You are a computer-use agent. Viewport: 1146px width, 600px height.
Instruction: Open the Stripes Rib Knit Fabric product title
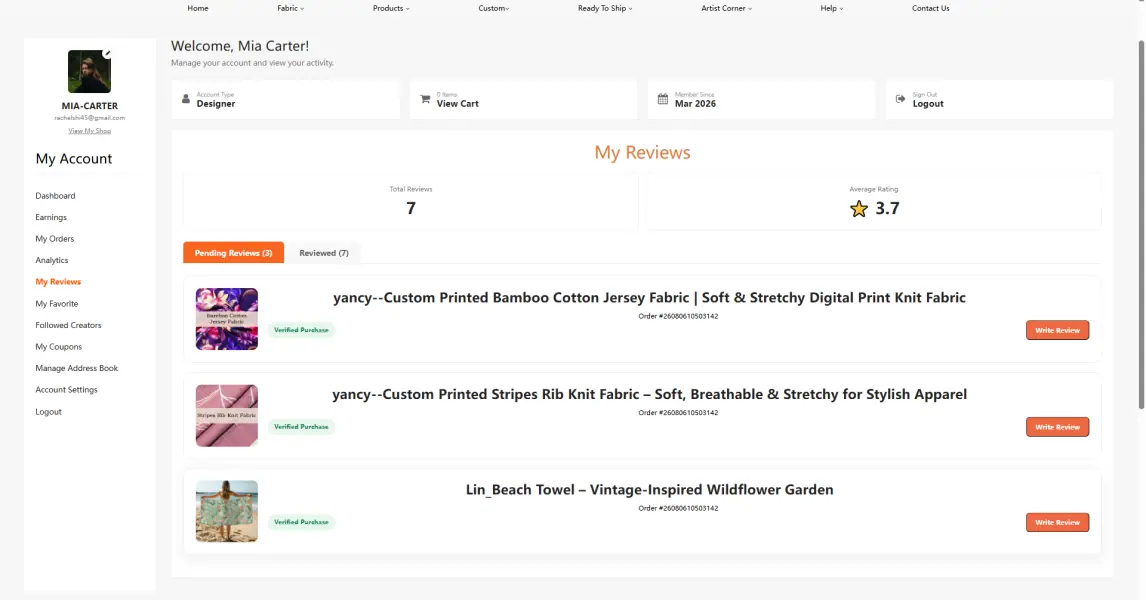(649, 394)
